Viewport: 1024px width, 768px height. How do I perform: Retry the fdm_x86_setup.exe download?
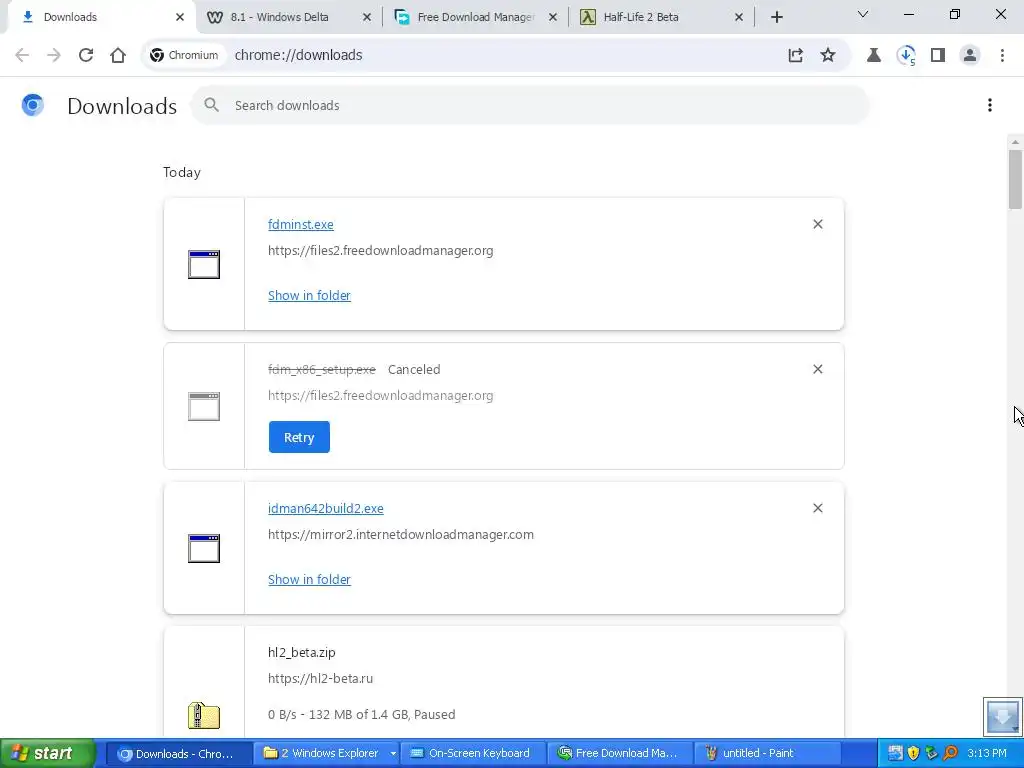point(299,437)
